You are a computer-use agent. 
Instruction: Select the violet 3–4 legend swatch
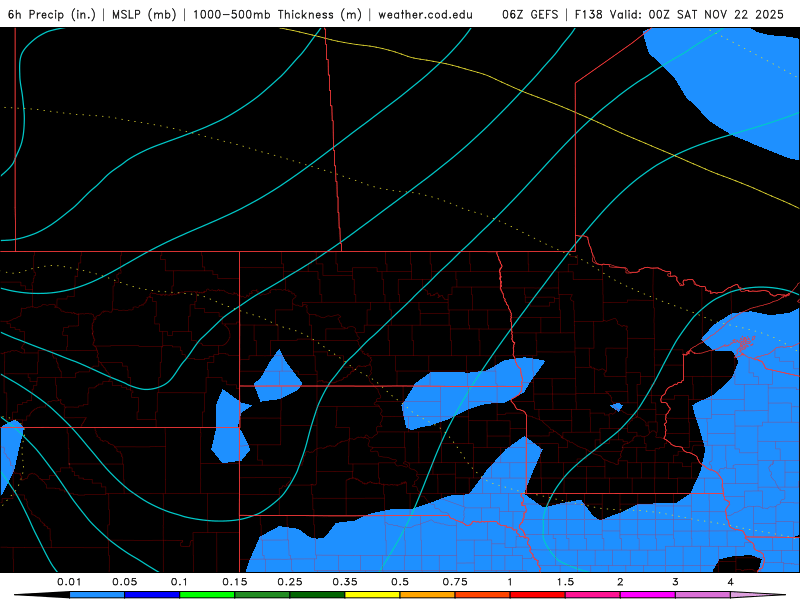pyautogui.click(x=703, y=595)
